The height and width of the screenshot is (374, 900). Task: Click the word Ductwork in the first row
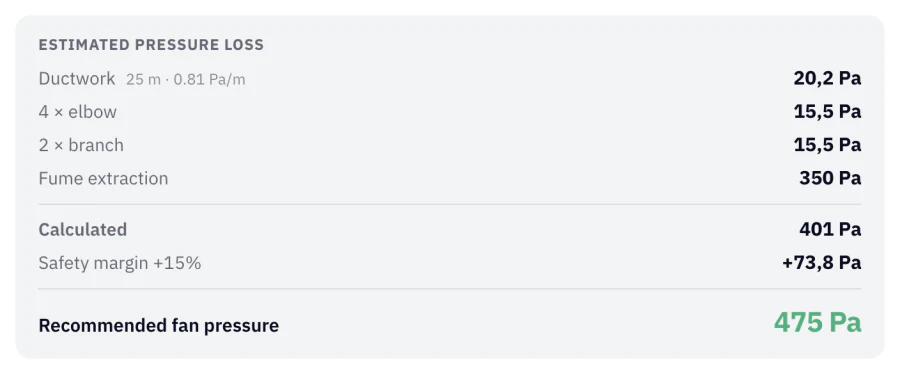77,79
